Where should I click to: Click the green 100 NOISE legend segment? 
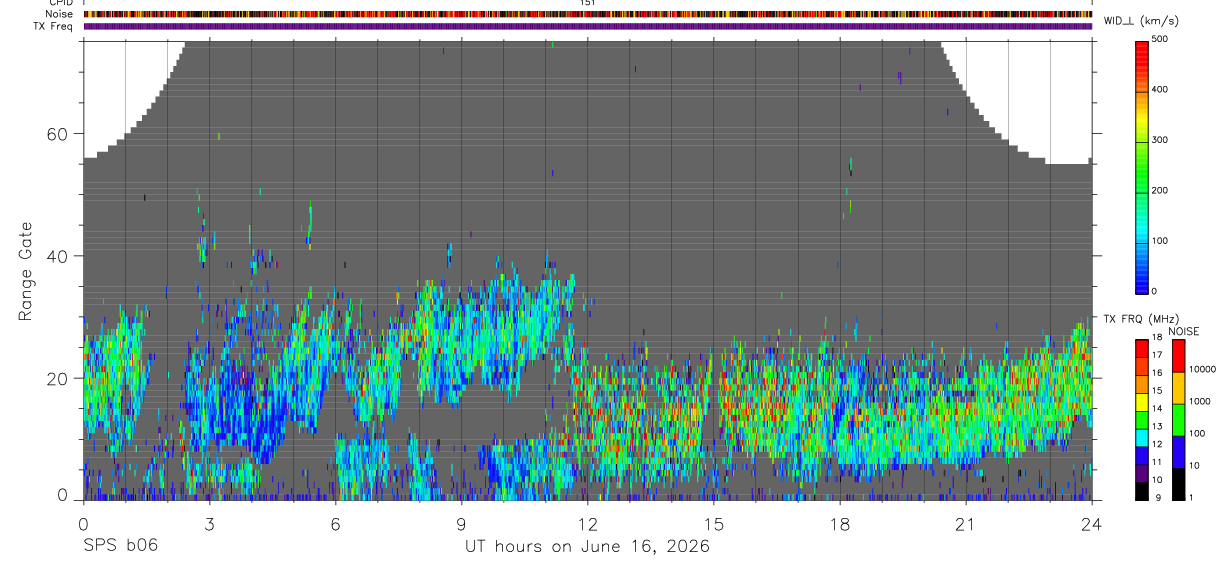click(1178, 420)
